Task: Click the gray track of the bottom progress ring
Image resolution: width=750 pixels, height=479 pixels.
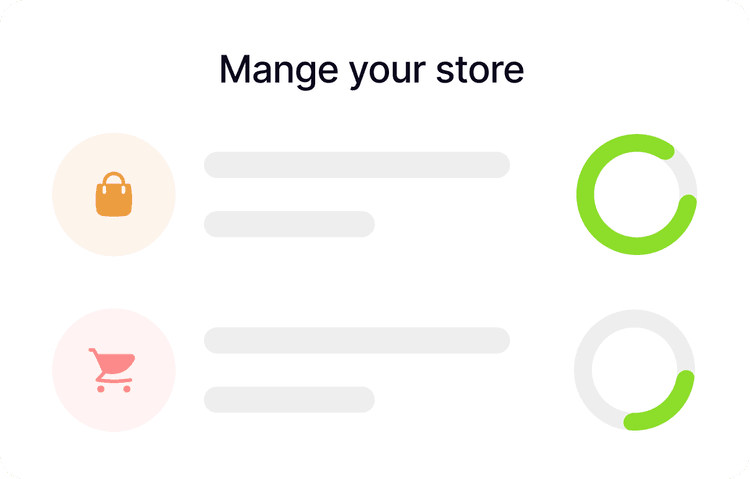Action: click(x=584, y=370)
